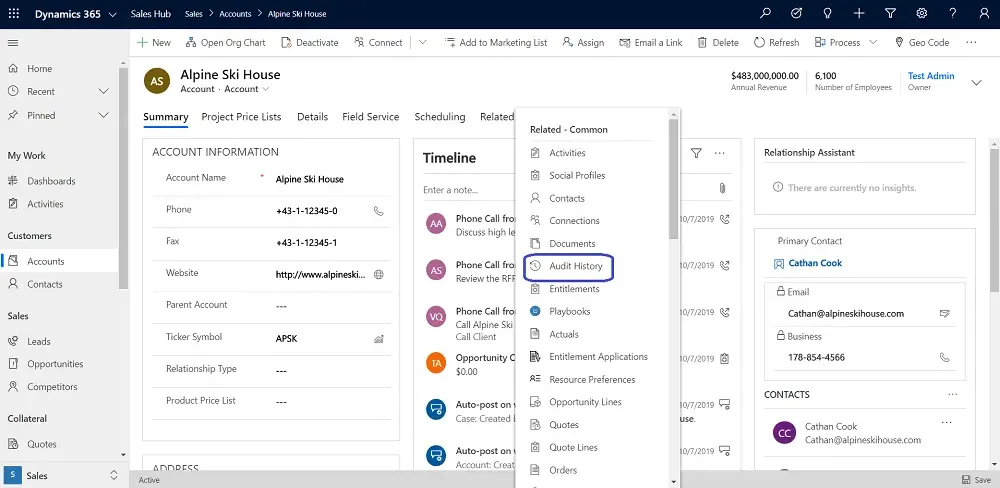1000x488 pixels.
Task: Click the phone icon next to Phone field
Action: point(378,211)
